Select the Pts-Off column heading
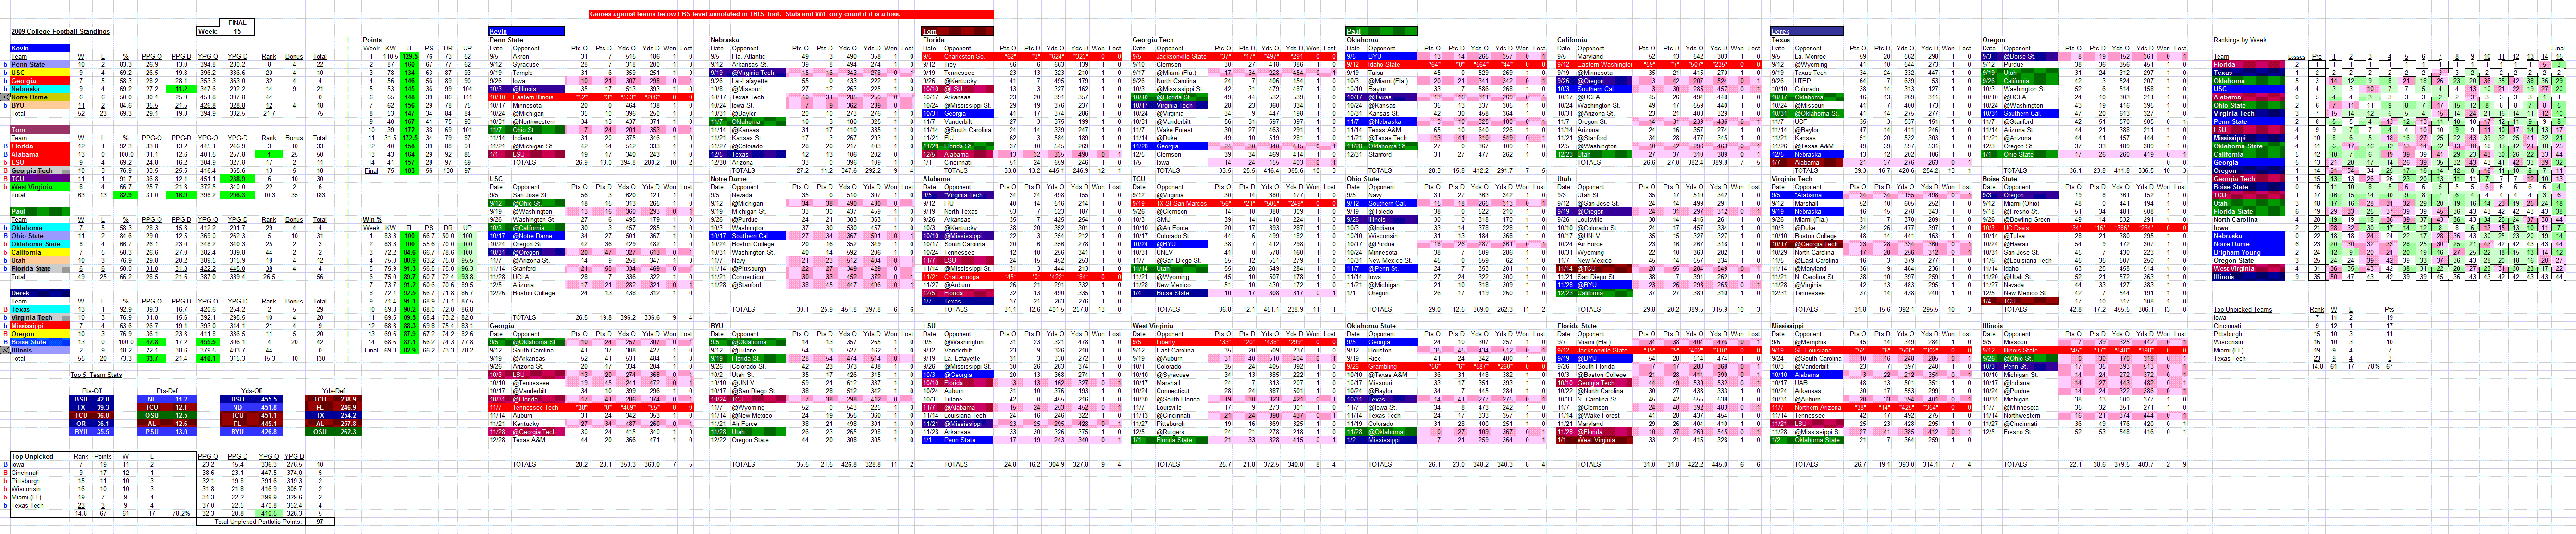This screenshot has width=2576, height=534. [92, 391]
